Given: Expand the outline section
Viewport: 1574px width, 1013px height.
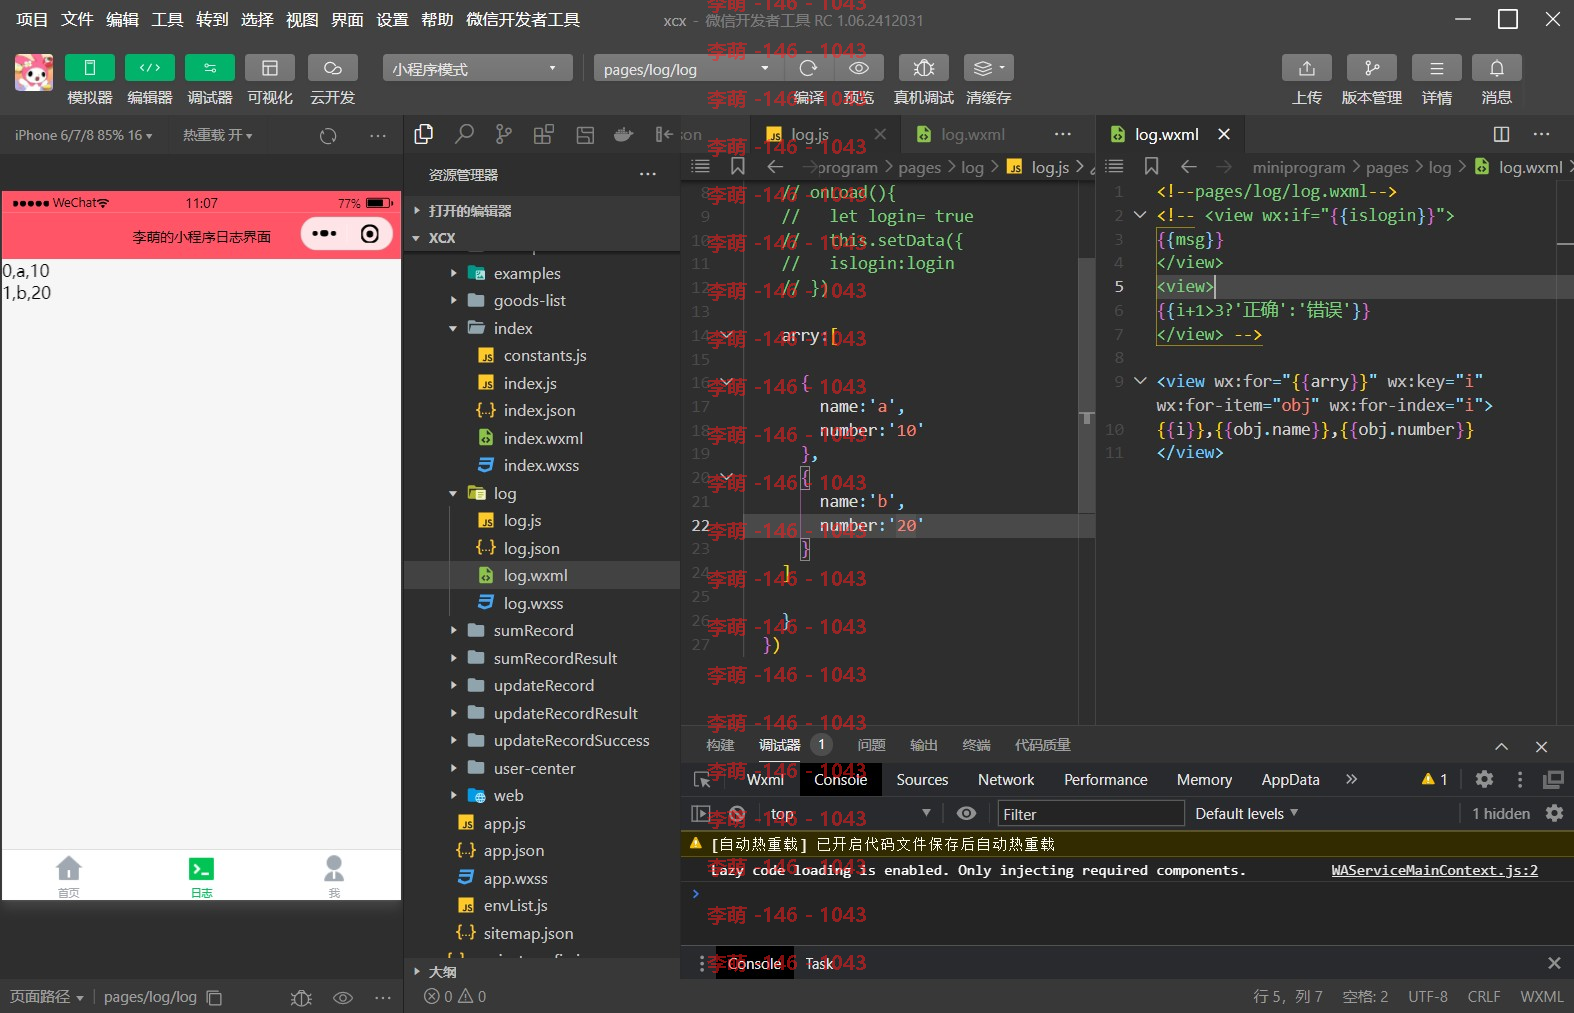Looking at the screenshot, I should click(x=542, y=971).
